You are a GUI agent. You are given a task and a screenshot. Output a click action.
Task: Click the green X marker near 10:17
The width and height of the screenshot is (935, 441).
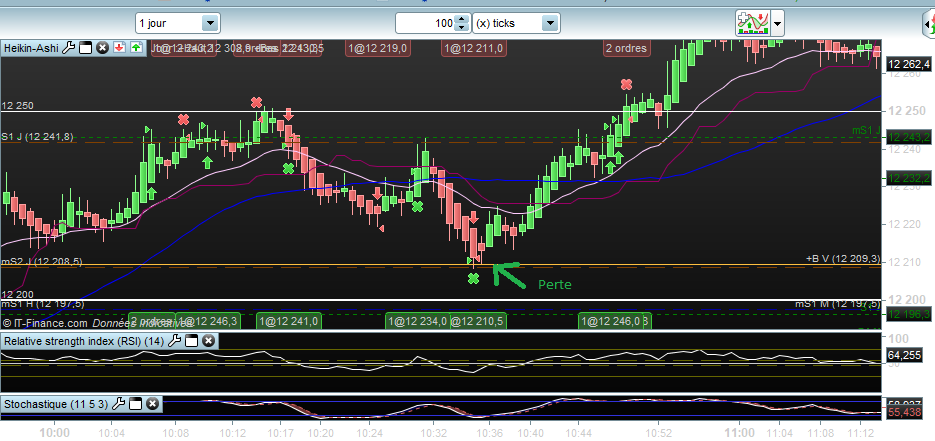(289, 169)
